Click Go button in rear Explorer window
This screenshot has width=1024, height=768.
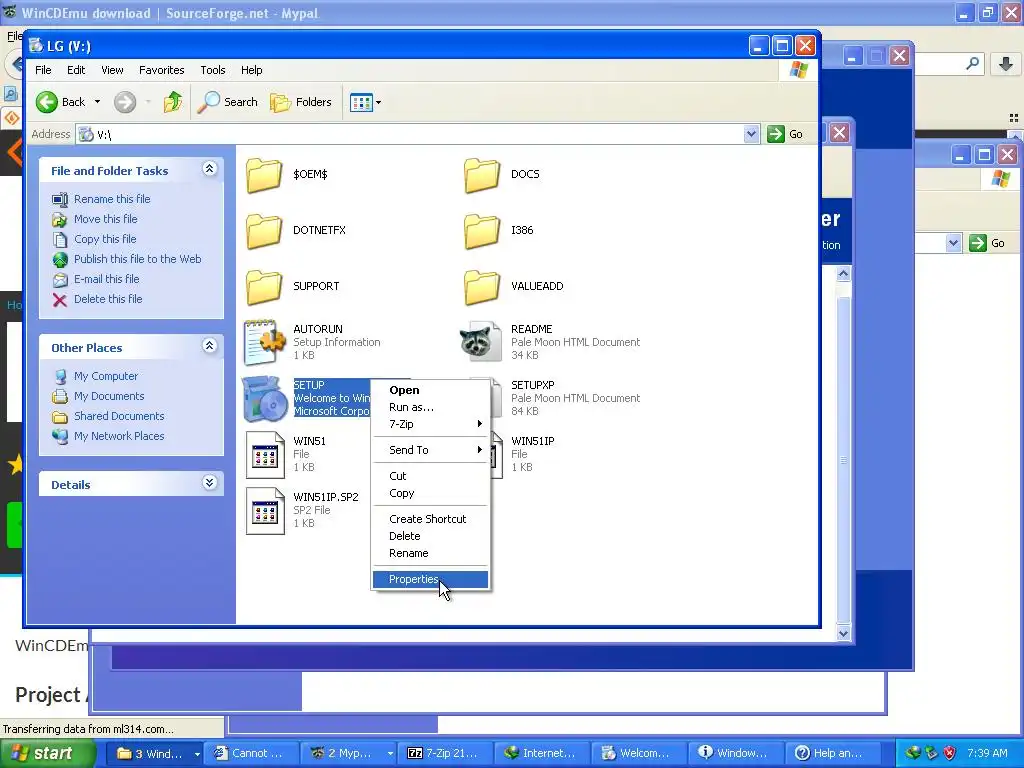[987, 243]
